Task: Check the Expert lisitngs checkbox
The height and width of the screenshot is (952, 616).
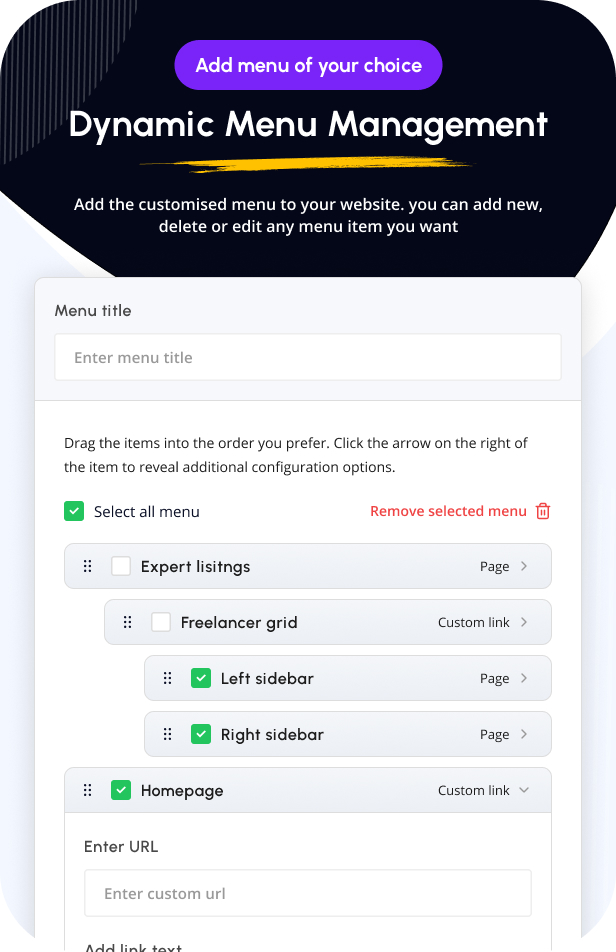Action: (121, 566)
